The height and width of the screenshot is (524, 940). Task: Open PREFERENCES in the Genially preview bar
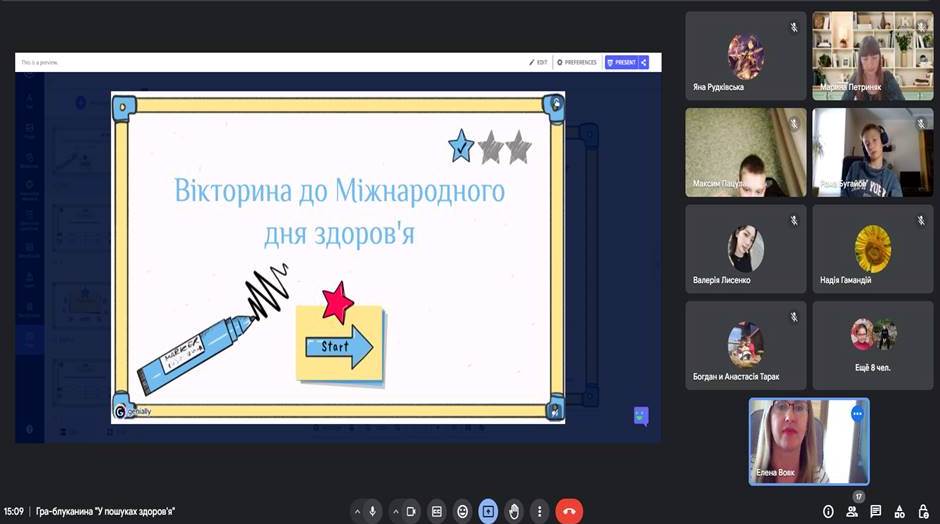click(577, 62)
